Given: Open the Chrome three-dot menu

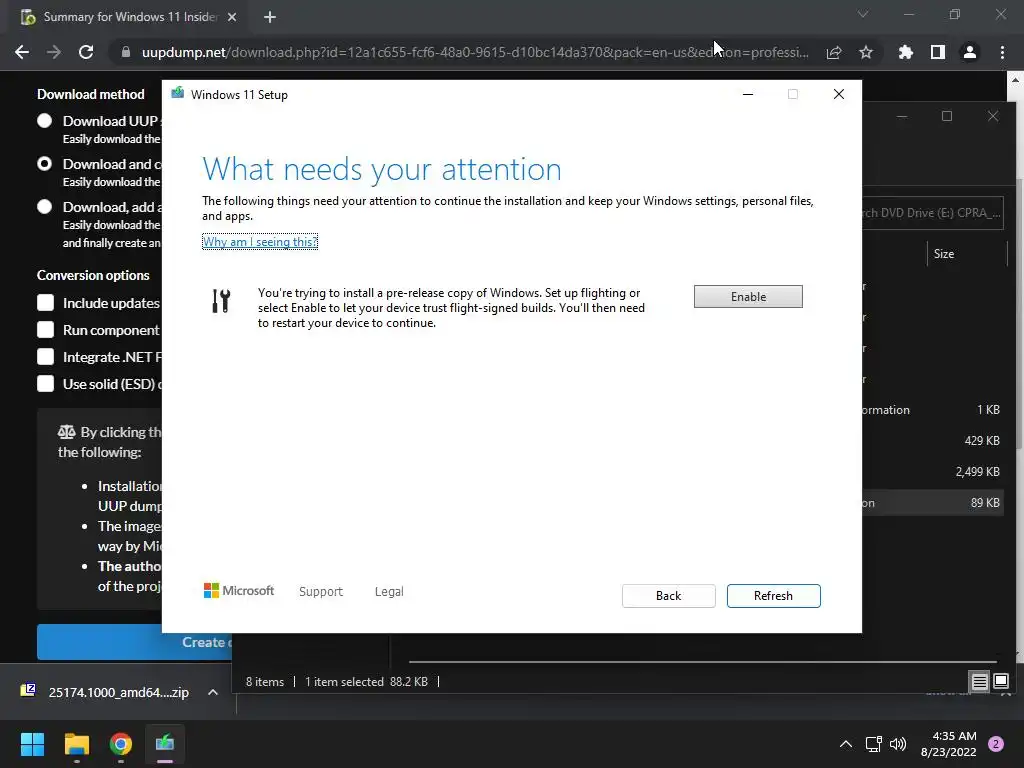Looking at the screenshot, I should tap(1002, 52).
